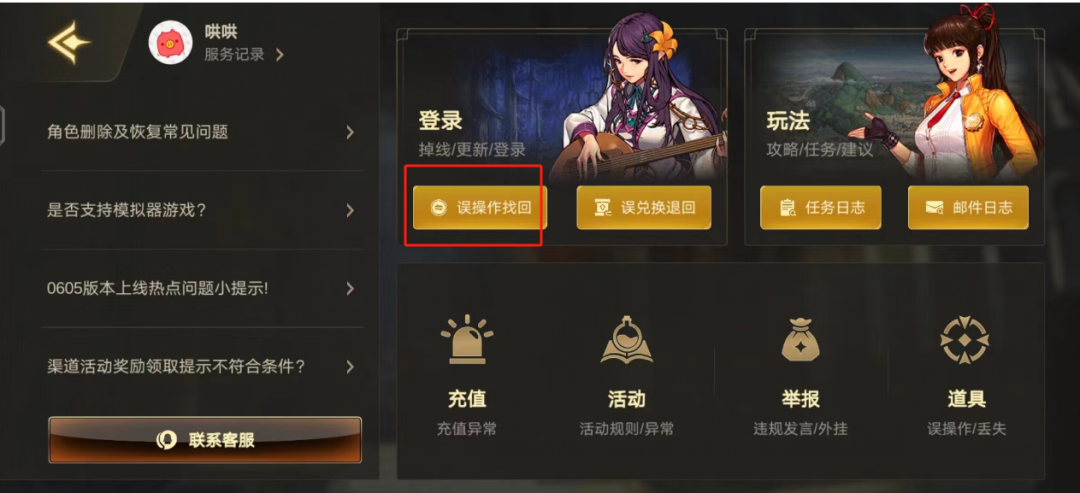Open the 活动 potion book icon

click(626, 339)
